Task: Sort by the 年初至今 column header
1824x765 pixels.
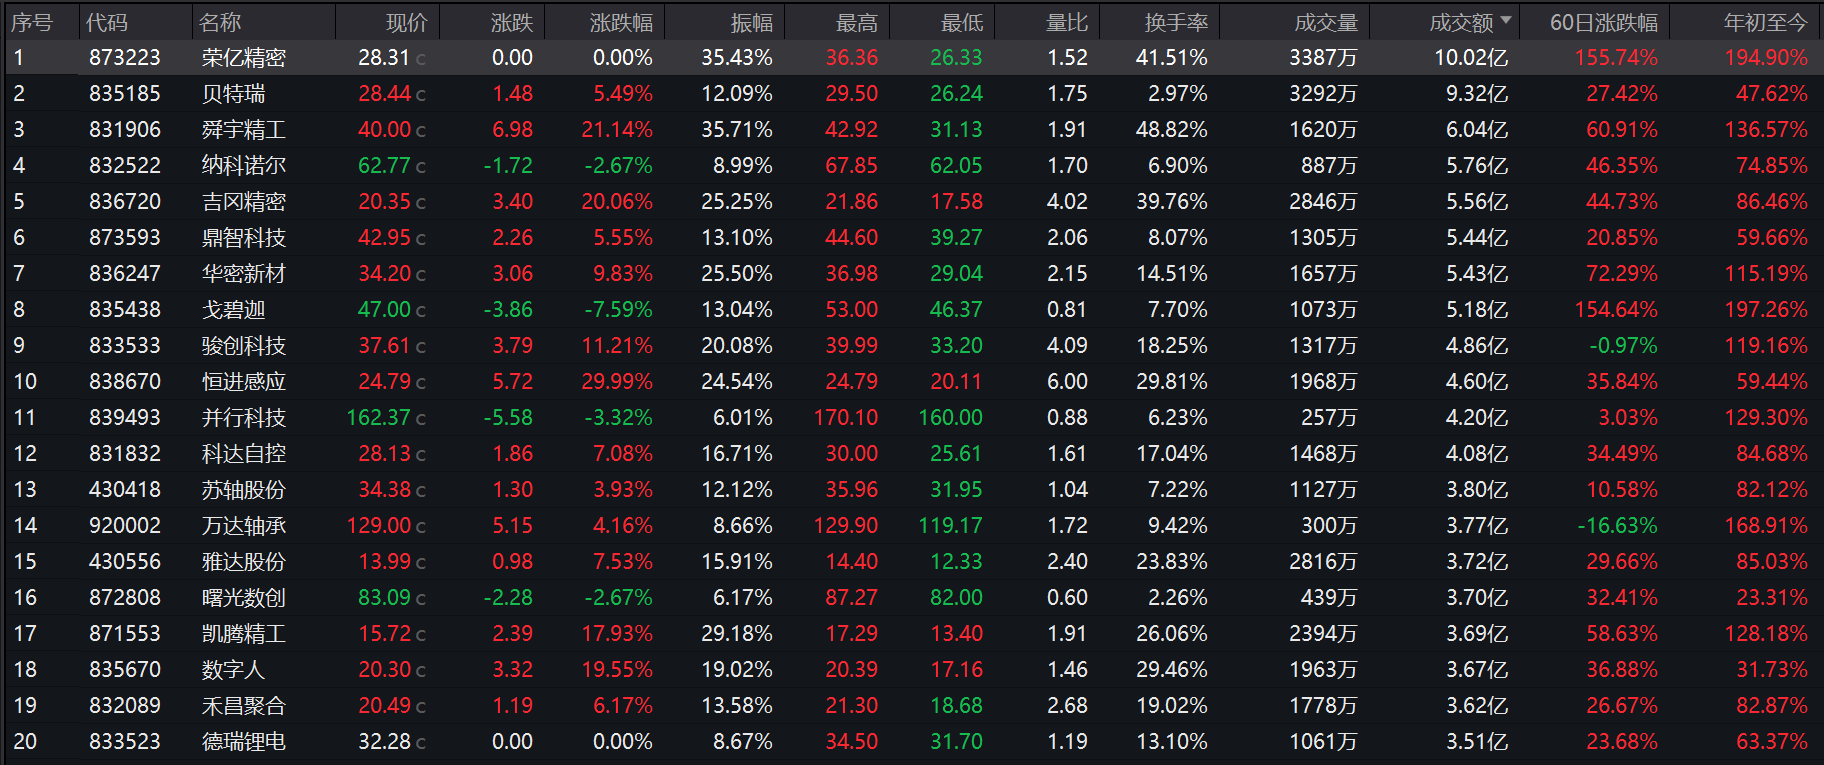Action: click(1766, 22)
